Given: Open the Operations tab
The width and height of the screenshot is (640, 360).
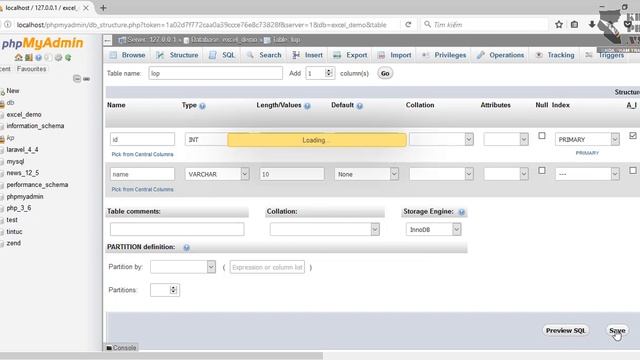Looking at the screenshot, I should (500, 55).
